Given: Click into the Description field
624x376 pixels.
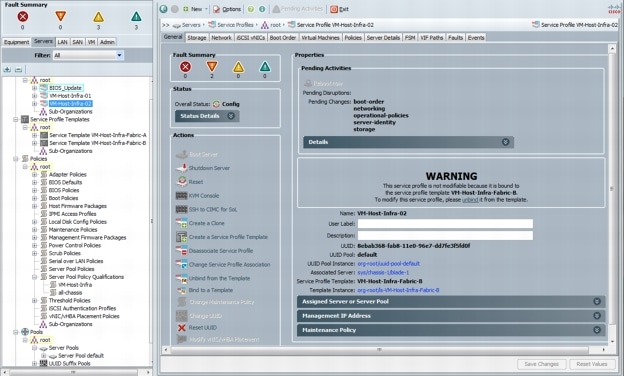Looking at the screenshot, I should tap(445, 236).
